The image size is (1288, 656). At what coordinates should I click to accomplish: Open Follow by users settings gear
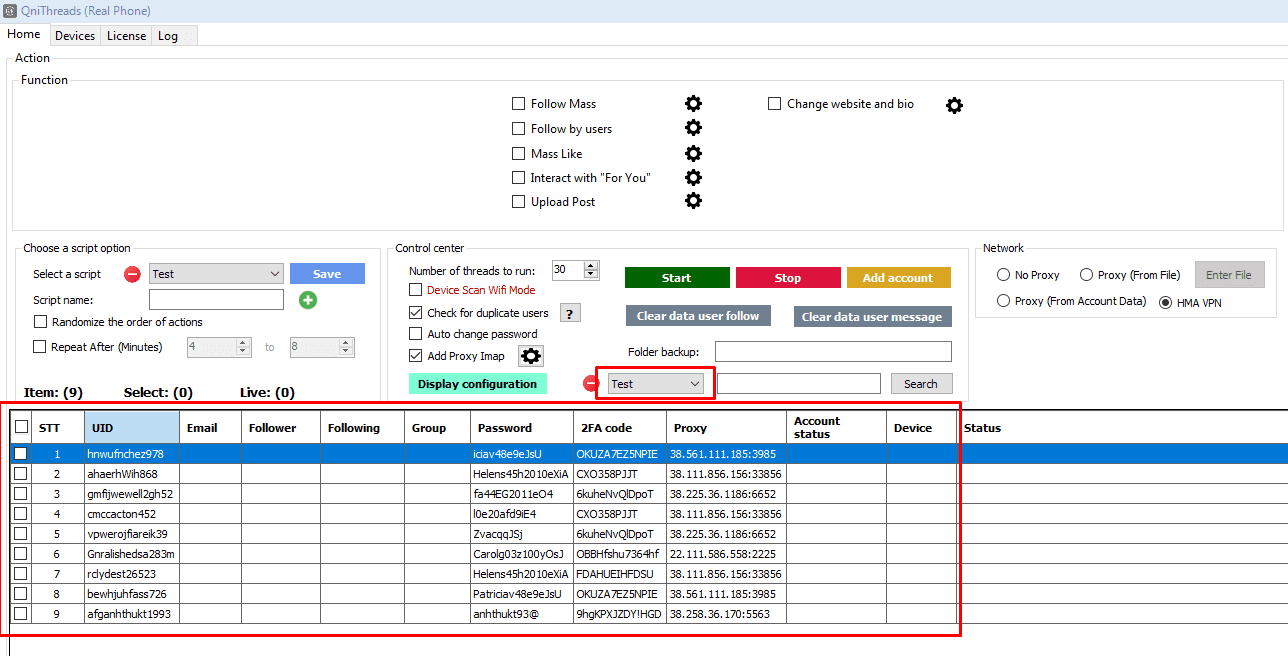point(693,128)
